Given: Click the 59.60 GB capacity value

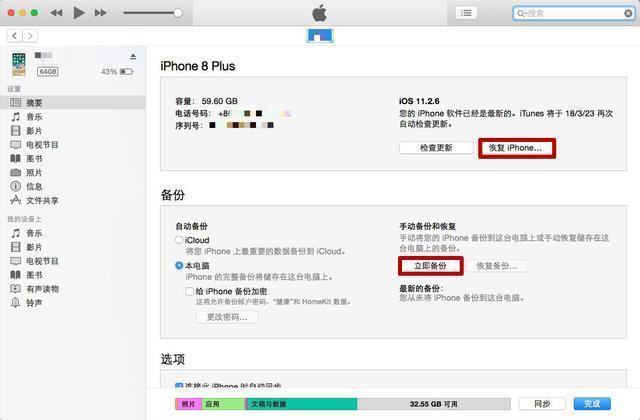Looking at the screenshot, I should [220, 101].
